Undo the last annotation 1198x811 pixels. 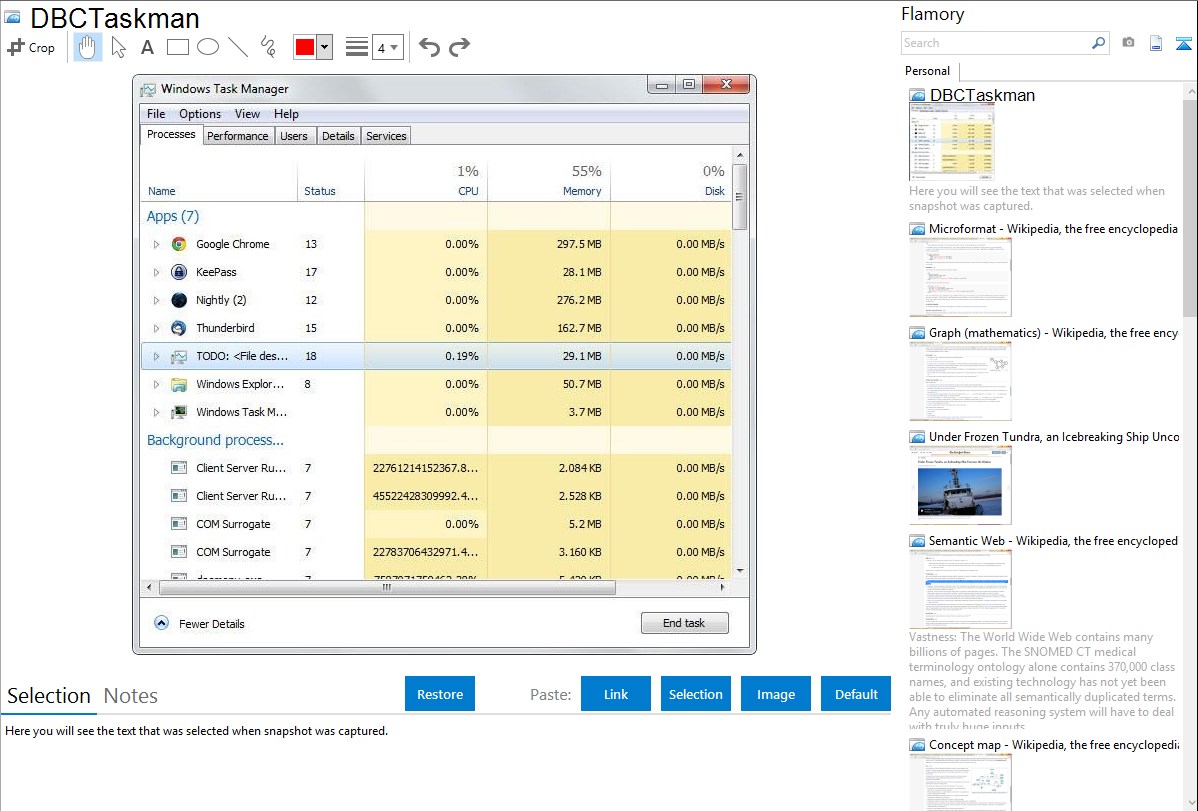429,47
